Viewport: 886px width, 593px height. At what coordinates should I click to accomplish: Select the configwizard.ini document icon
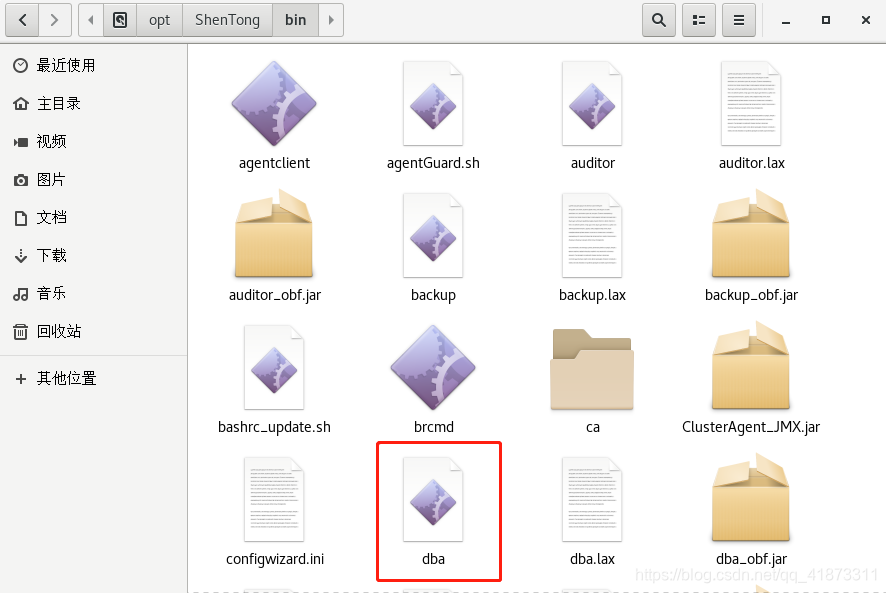274,500
